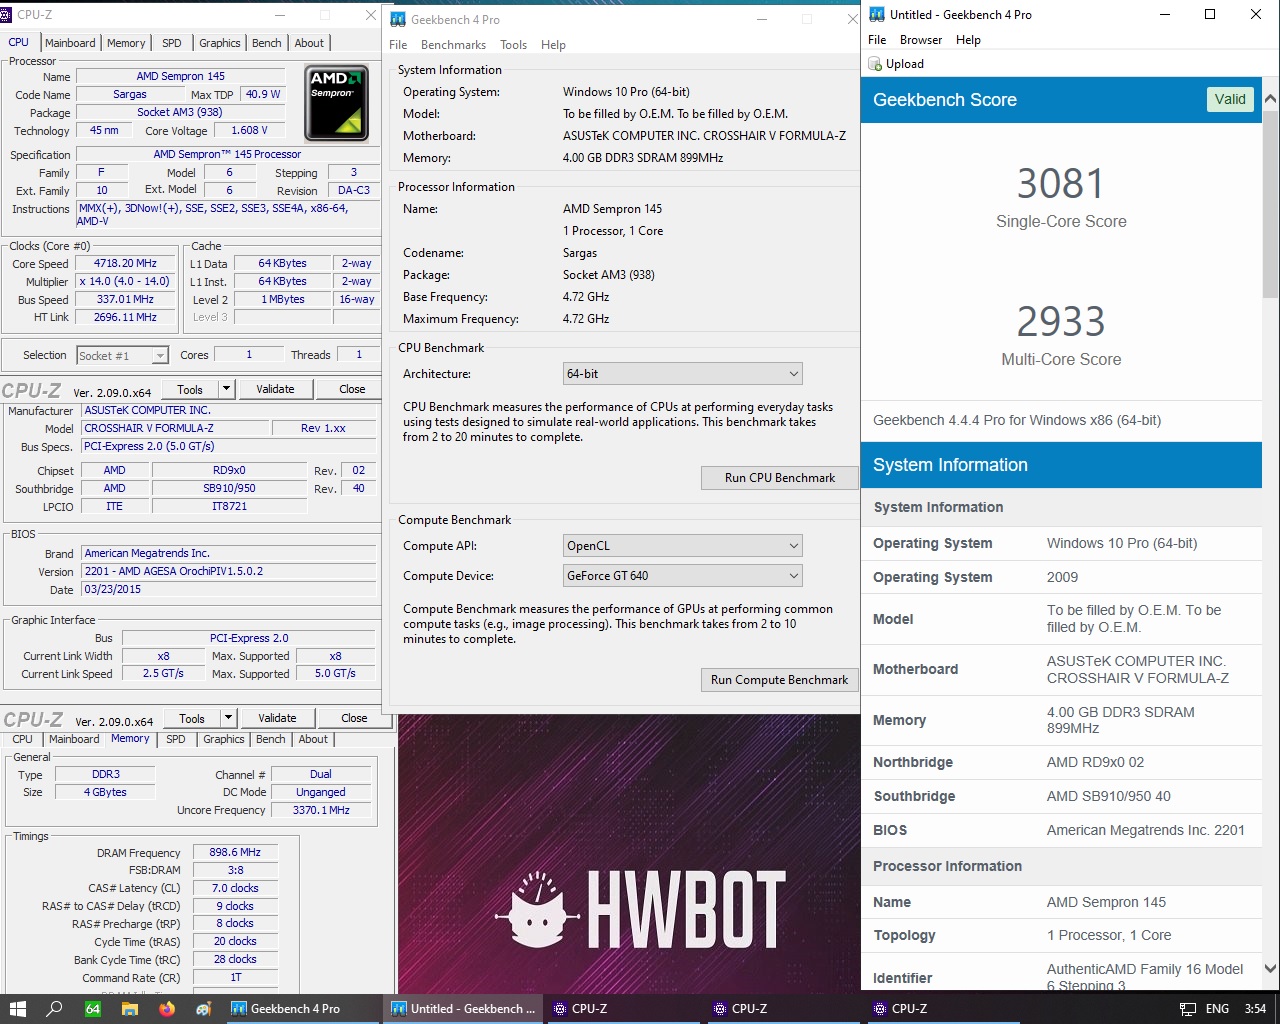This screenshot has height=1024, width=1280.
Task: Click the HT Link value 2696.11 MHz
Action: [125, 317]
